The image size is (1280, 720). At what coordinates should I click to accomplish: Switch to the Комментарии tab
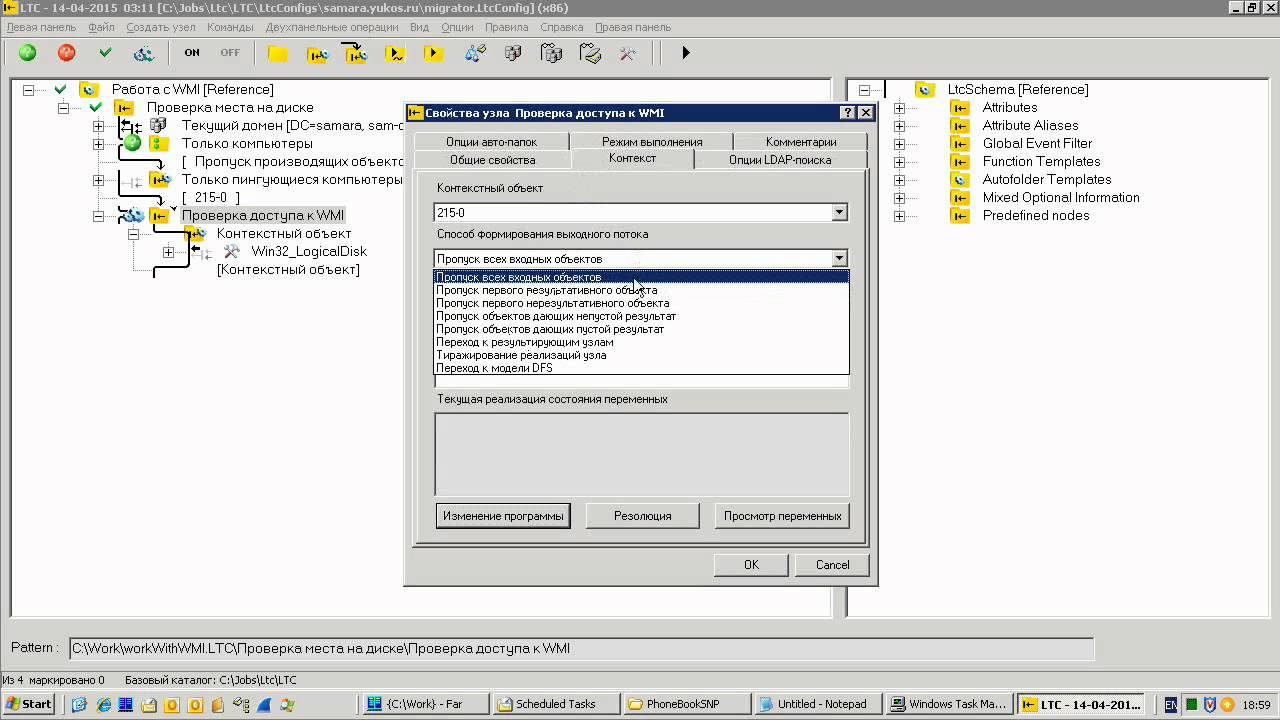click(x=801, y=142)
